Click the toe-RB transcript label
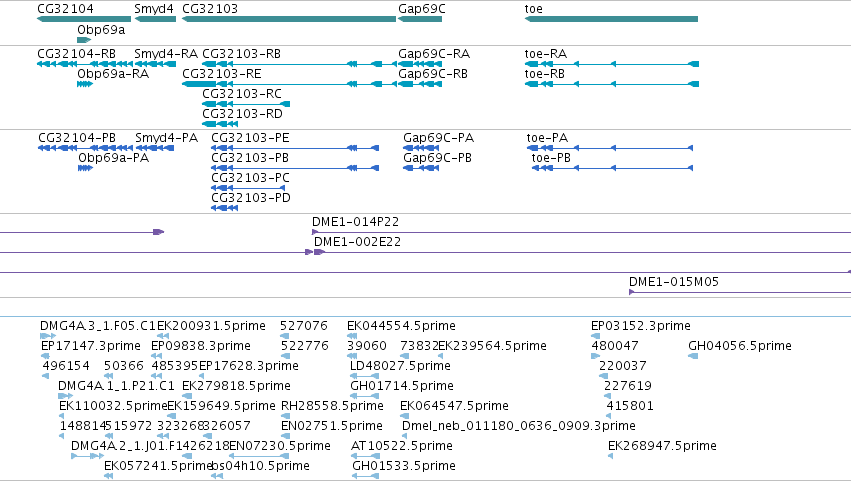The image size is (851, 481). click(545, 74)
